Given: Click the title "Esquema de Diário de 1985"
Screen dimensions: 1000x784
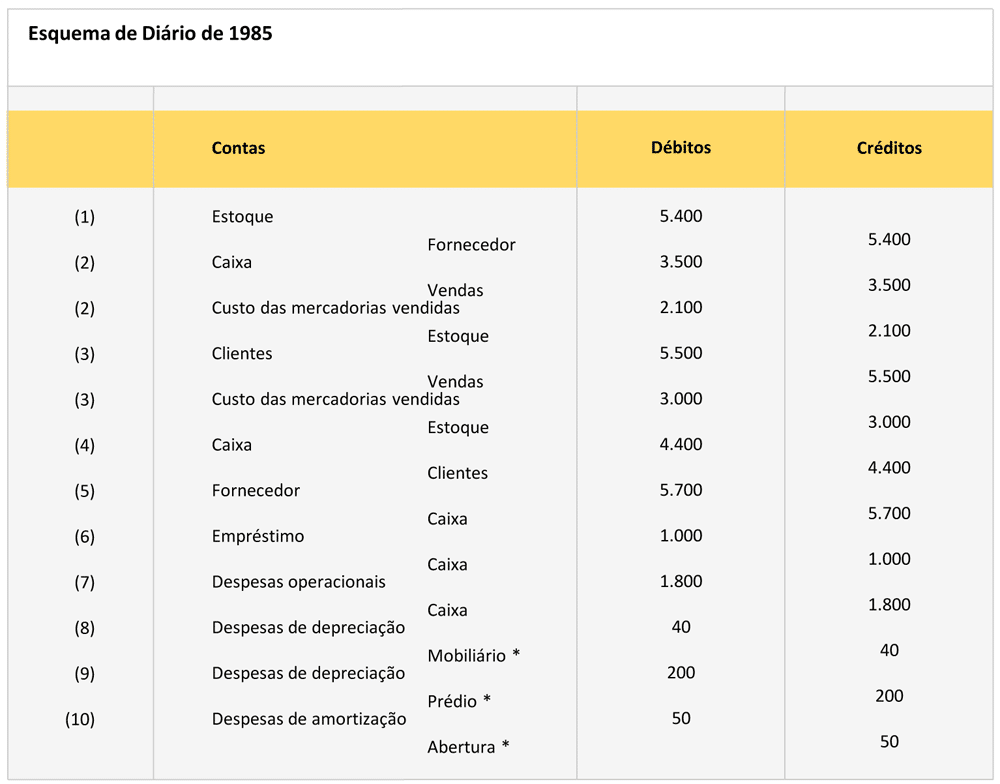Looking at the screenshot, I should click(150, 33).
